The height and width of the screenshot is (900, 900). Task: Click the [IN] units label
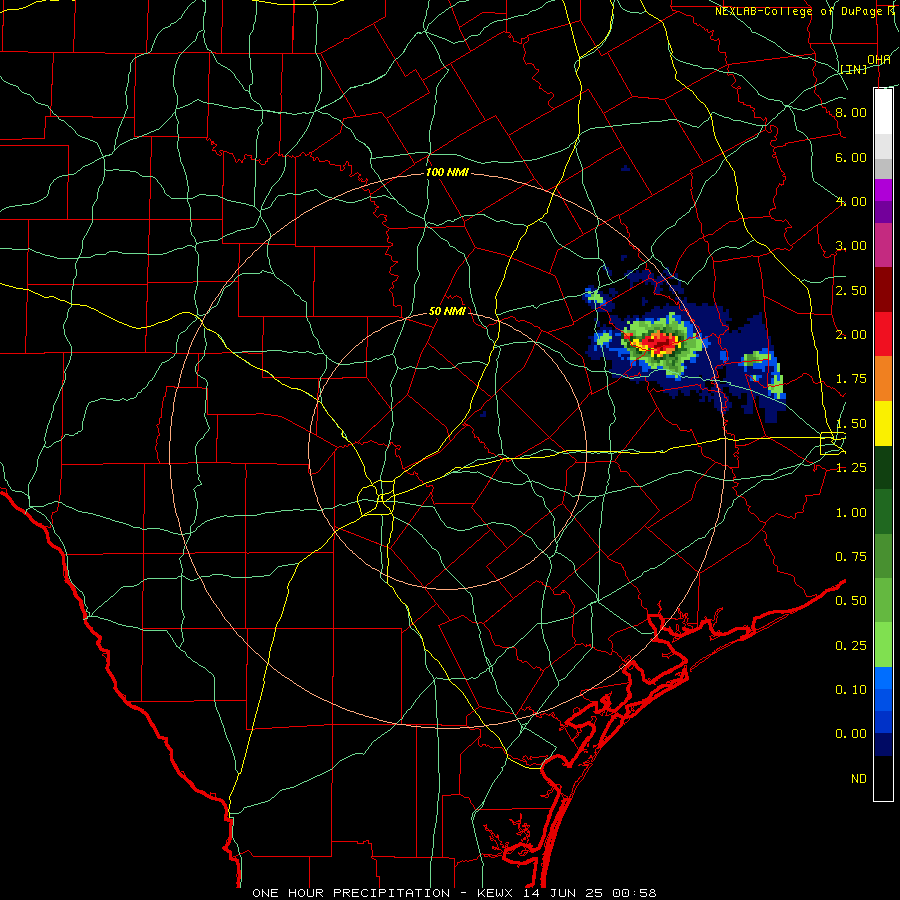[854, 70]
